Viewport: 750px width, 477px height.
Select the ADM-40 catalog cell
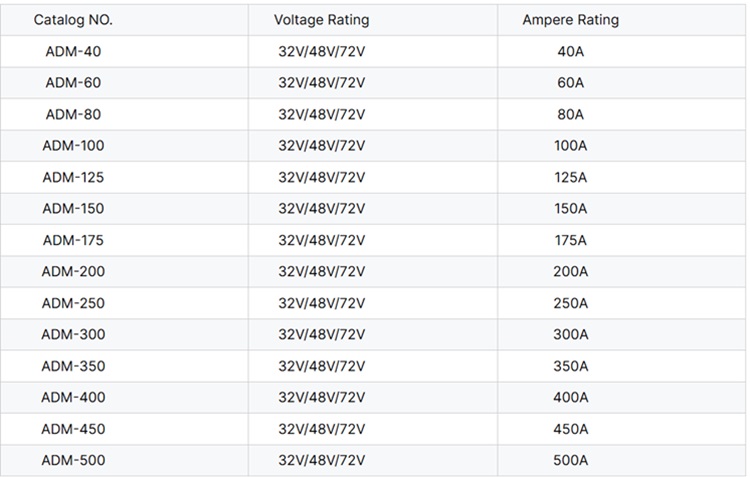click(x=73, y=51)
